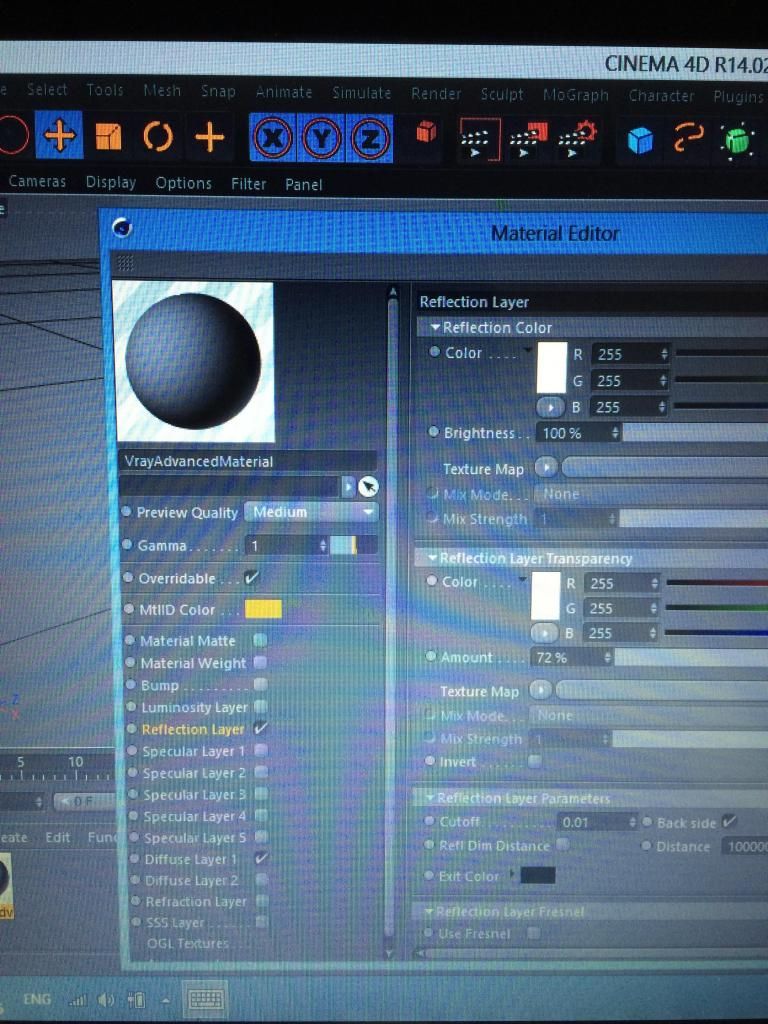Viewport: 768px width, 1024px height.
Task: Open the Tools menu
Action: [104, 89]
